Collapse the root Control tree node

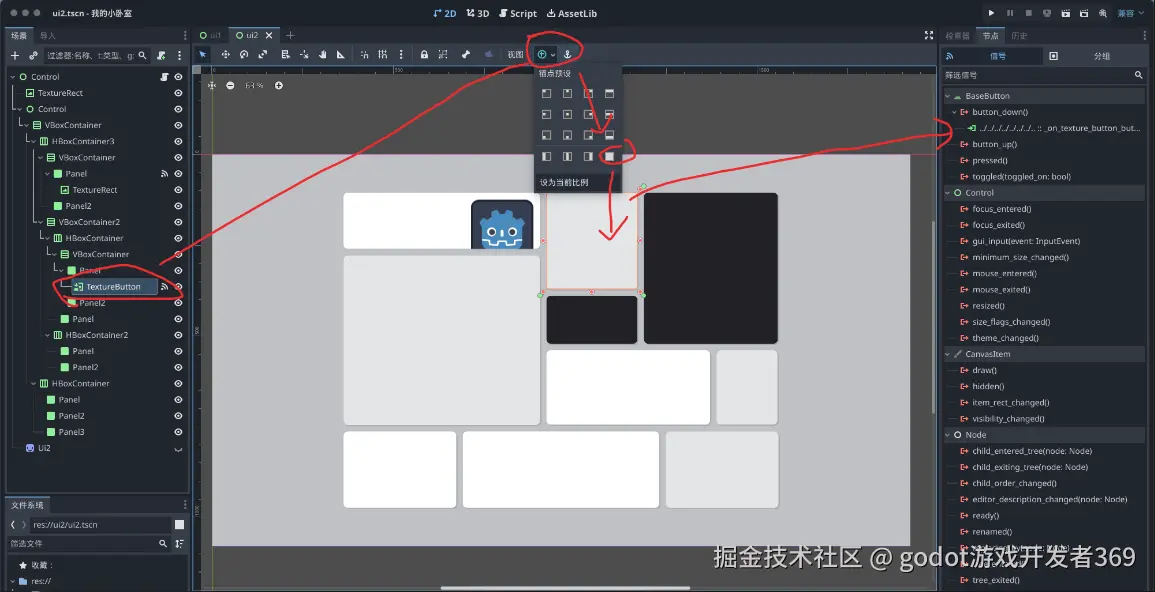[13, 77]
